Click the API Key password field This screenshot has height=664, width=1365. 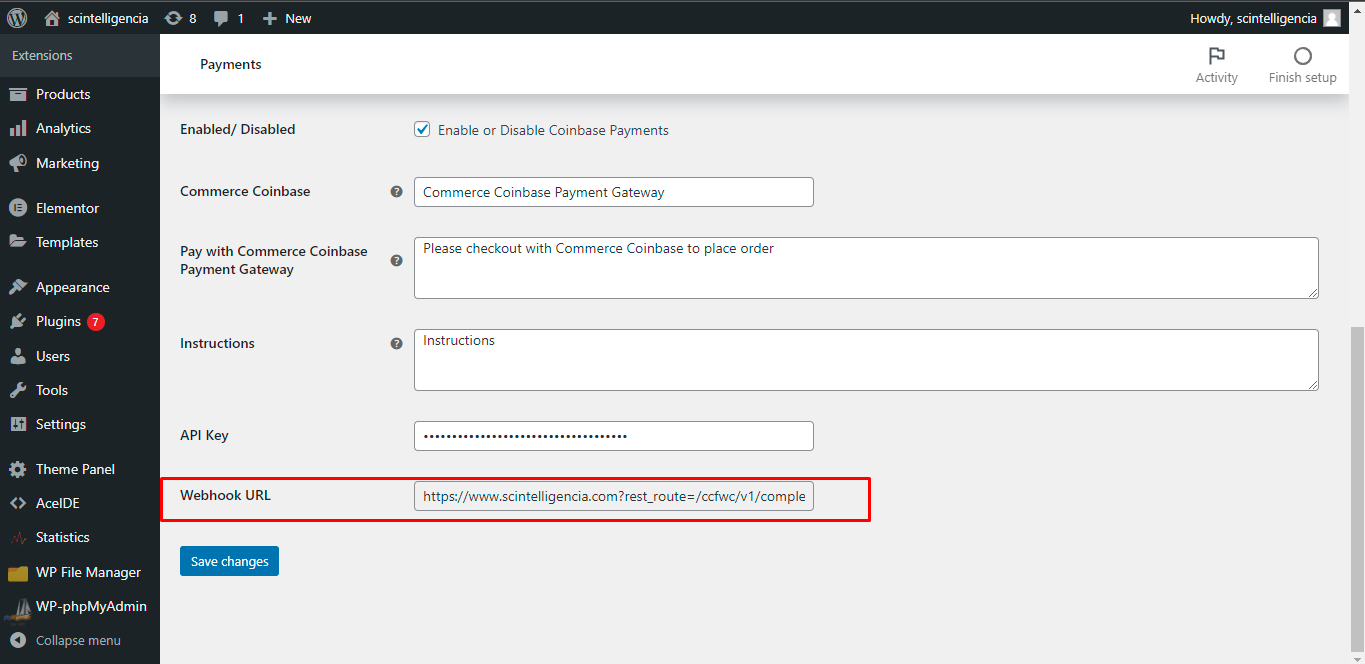coord(614,436)
